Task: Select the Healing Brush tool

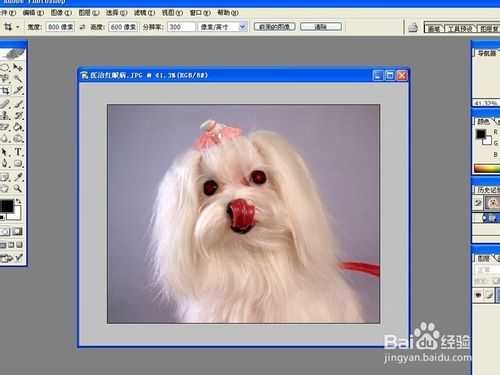Action: [x=5, y=104]
